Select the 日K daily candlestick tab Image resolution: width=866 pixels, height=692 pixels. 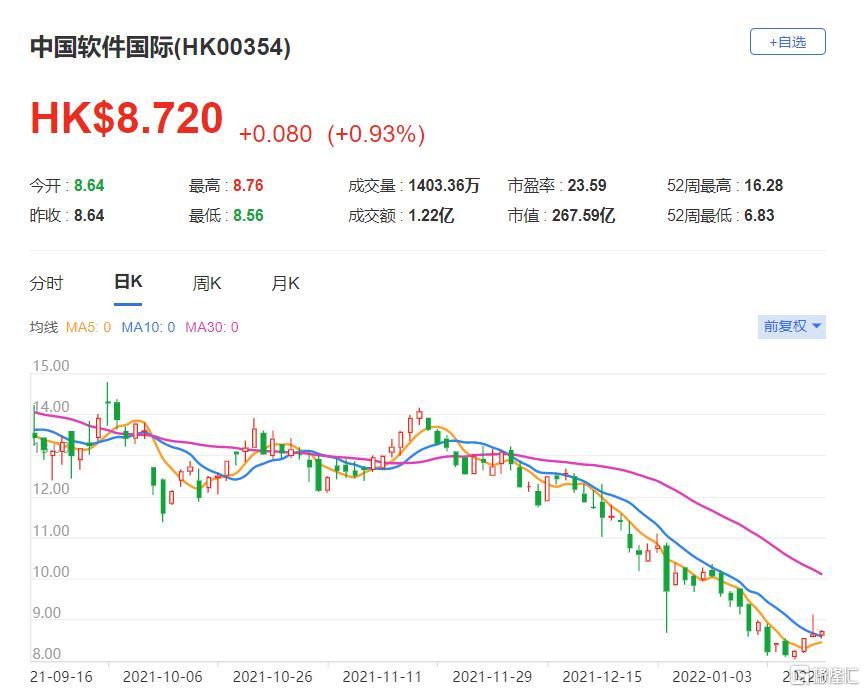[128, 282]
